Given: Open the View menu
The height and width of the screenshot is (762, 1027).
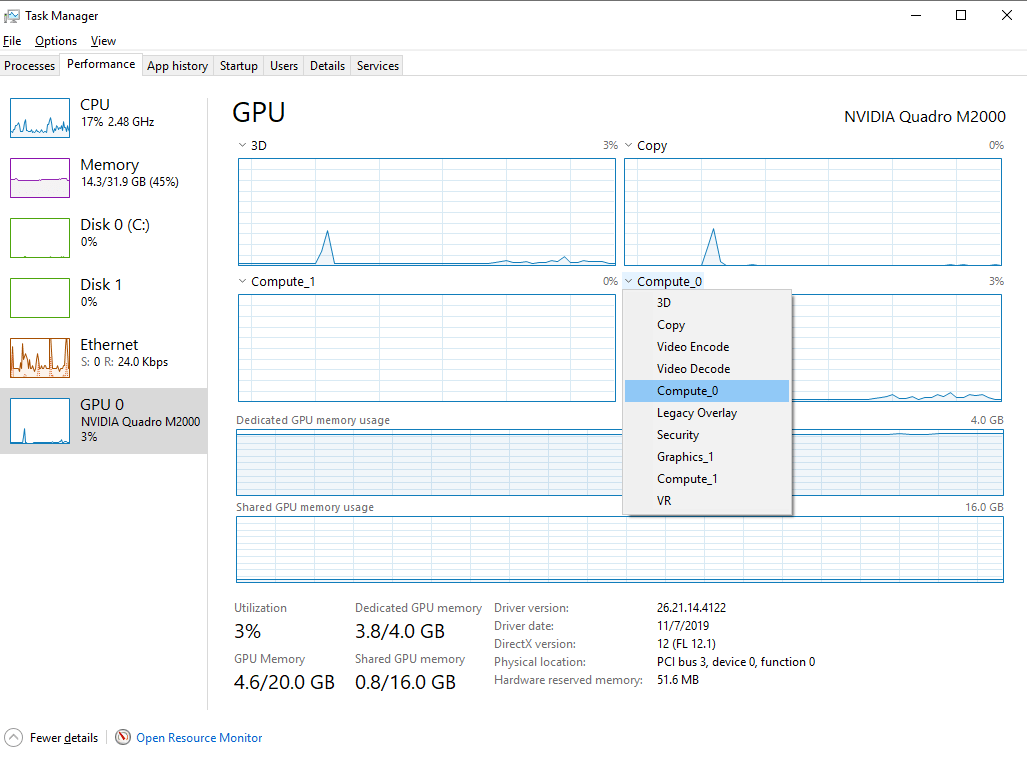Looking at the screenshot, I should point(103,41).
